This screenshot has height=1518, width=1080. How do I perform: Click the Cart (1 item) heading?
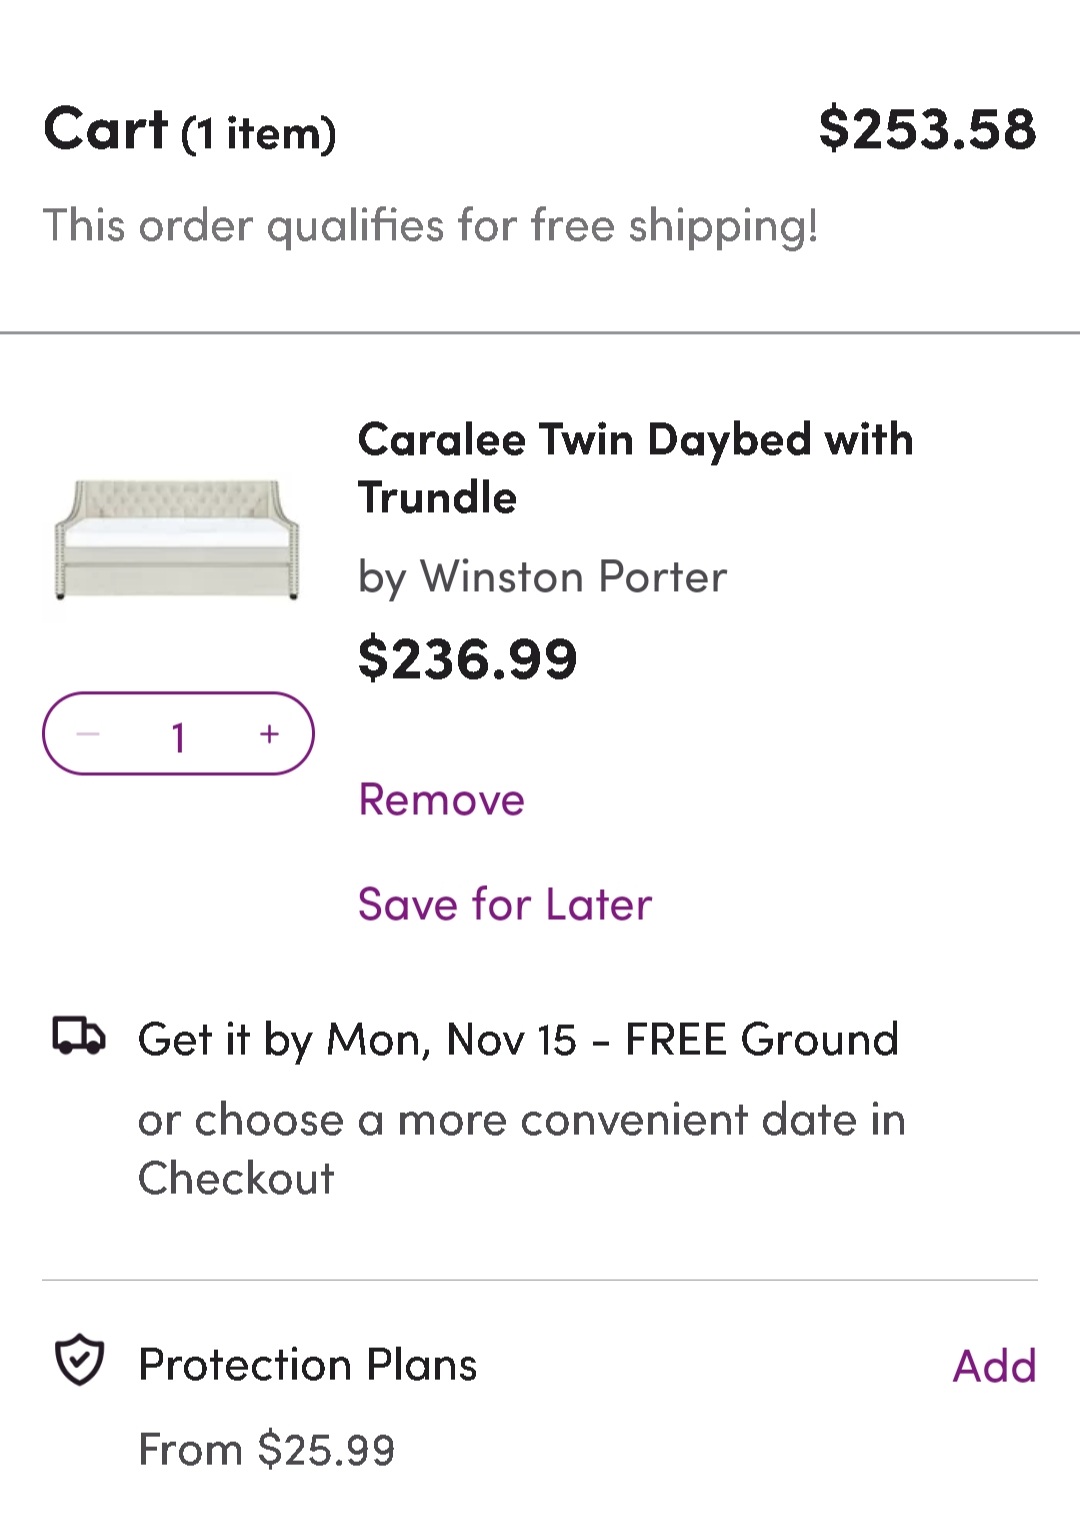pos(190,131)
